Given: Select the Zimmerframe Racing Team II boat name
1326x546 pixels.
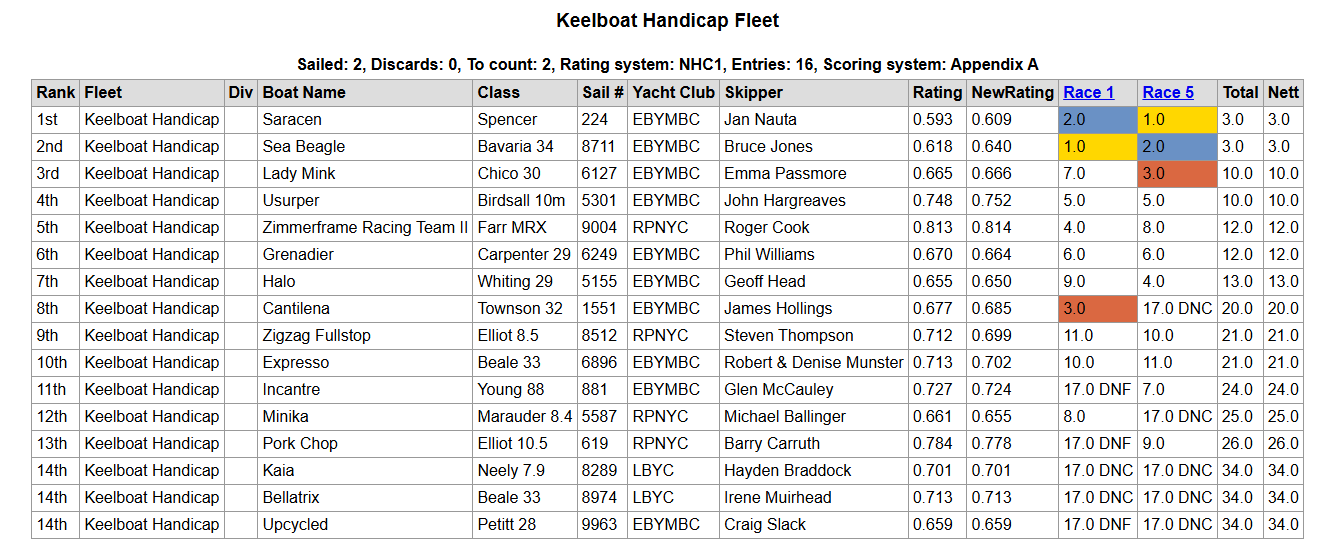Looking at the screenshot, I should click(365, 227).
